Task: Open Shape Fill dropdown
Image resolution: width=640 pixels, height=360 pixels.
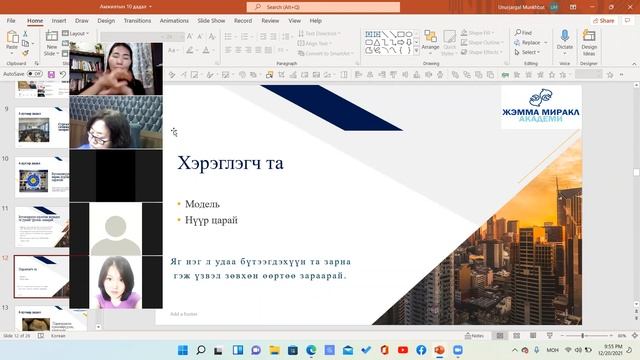Action: (478, 33)
